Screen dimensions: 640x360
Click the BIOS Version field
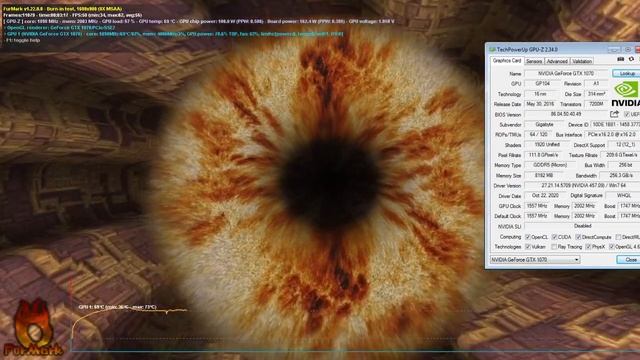point(566,114)
